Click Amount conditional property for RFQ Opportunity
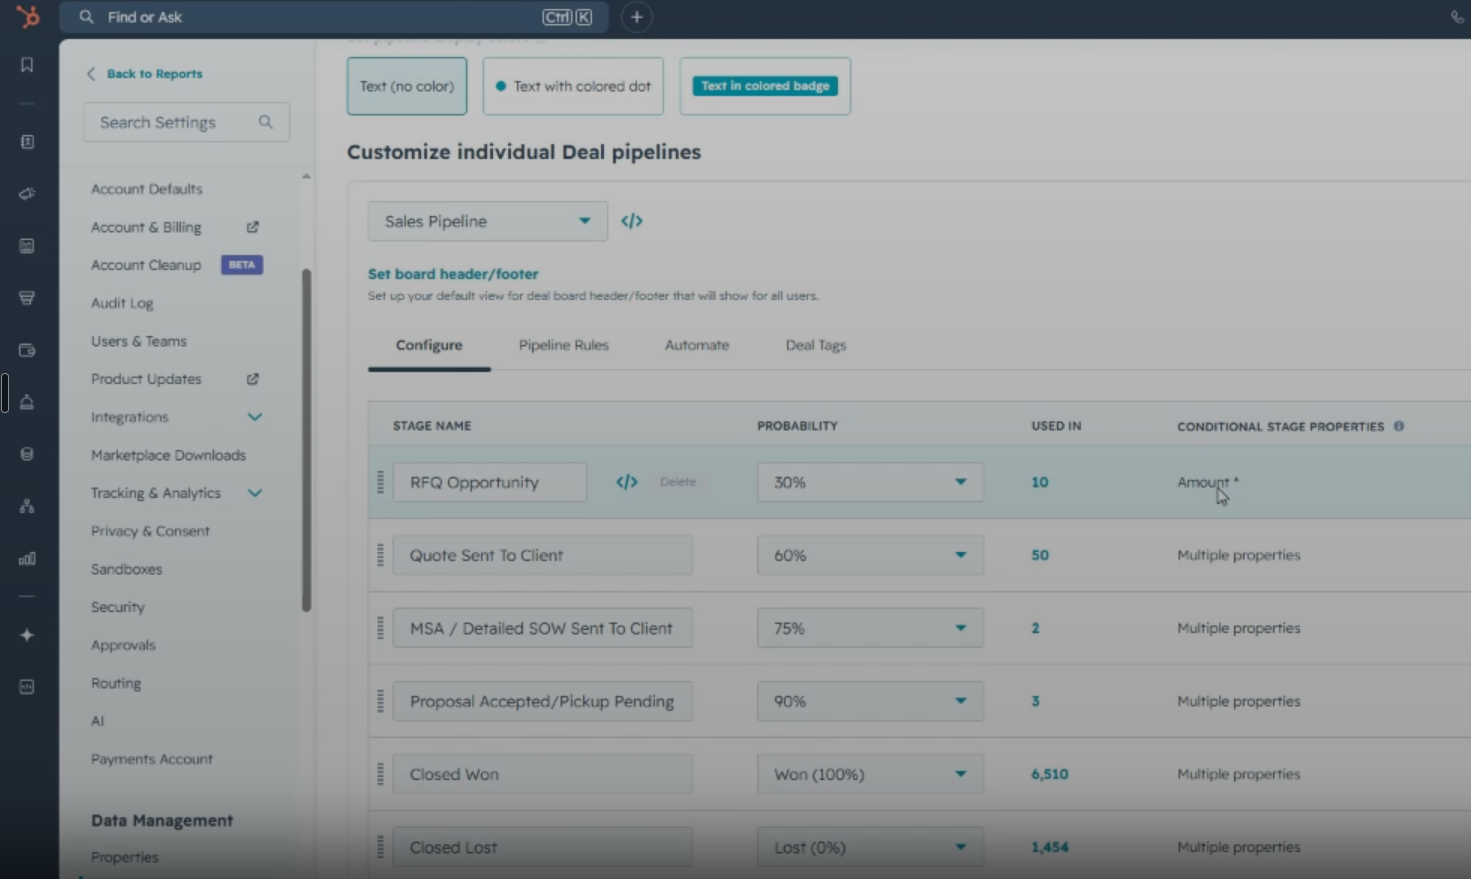This screenshot has width=1471, height=879. tap(1207, 482)
